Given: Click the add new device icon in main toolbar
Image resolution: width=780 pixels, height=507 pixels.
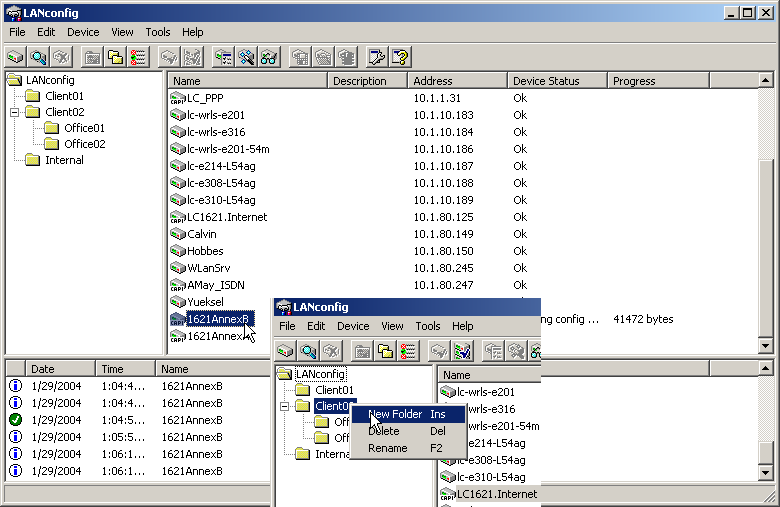Looking at the screenshot, I should [16, 57].
